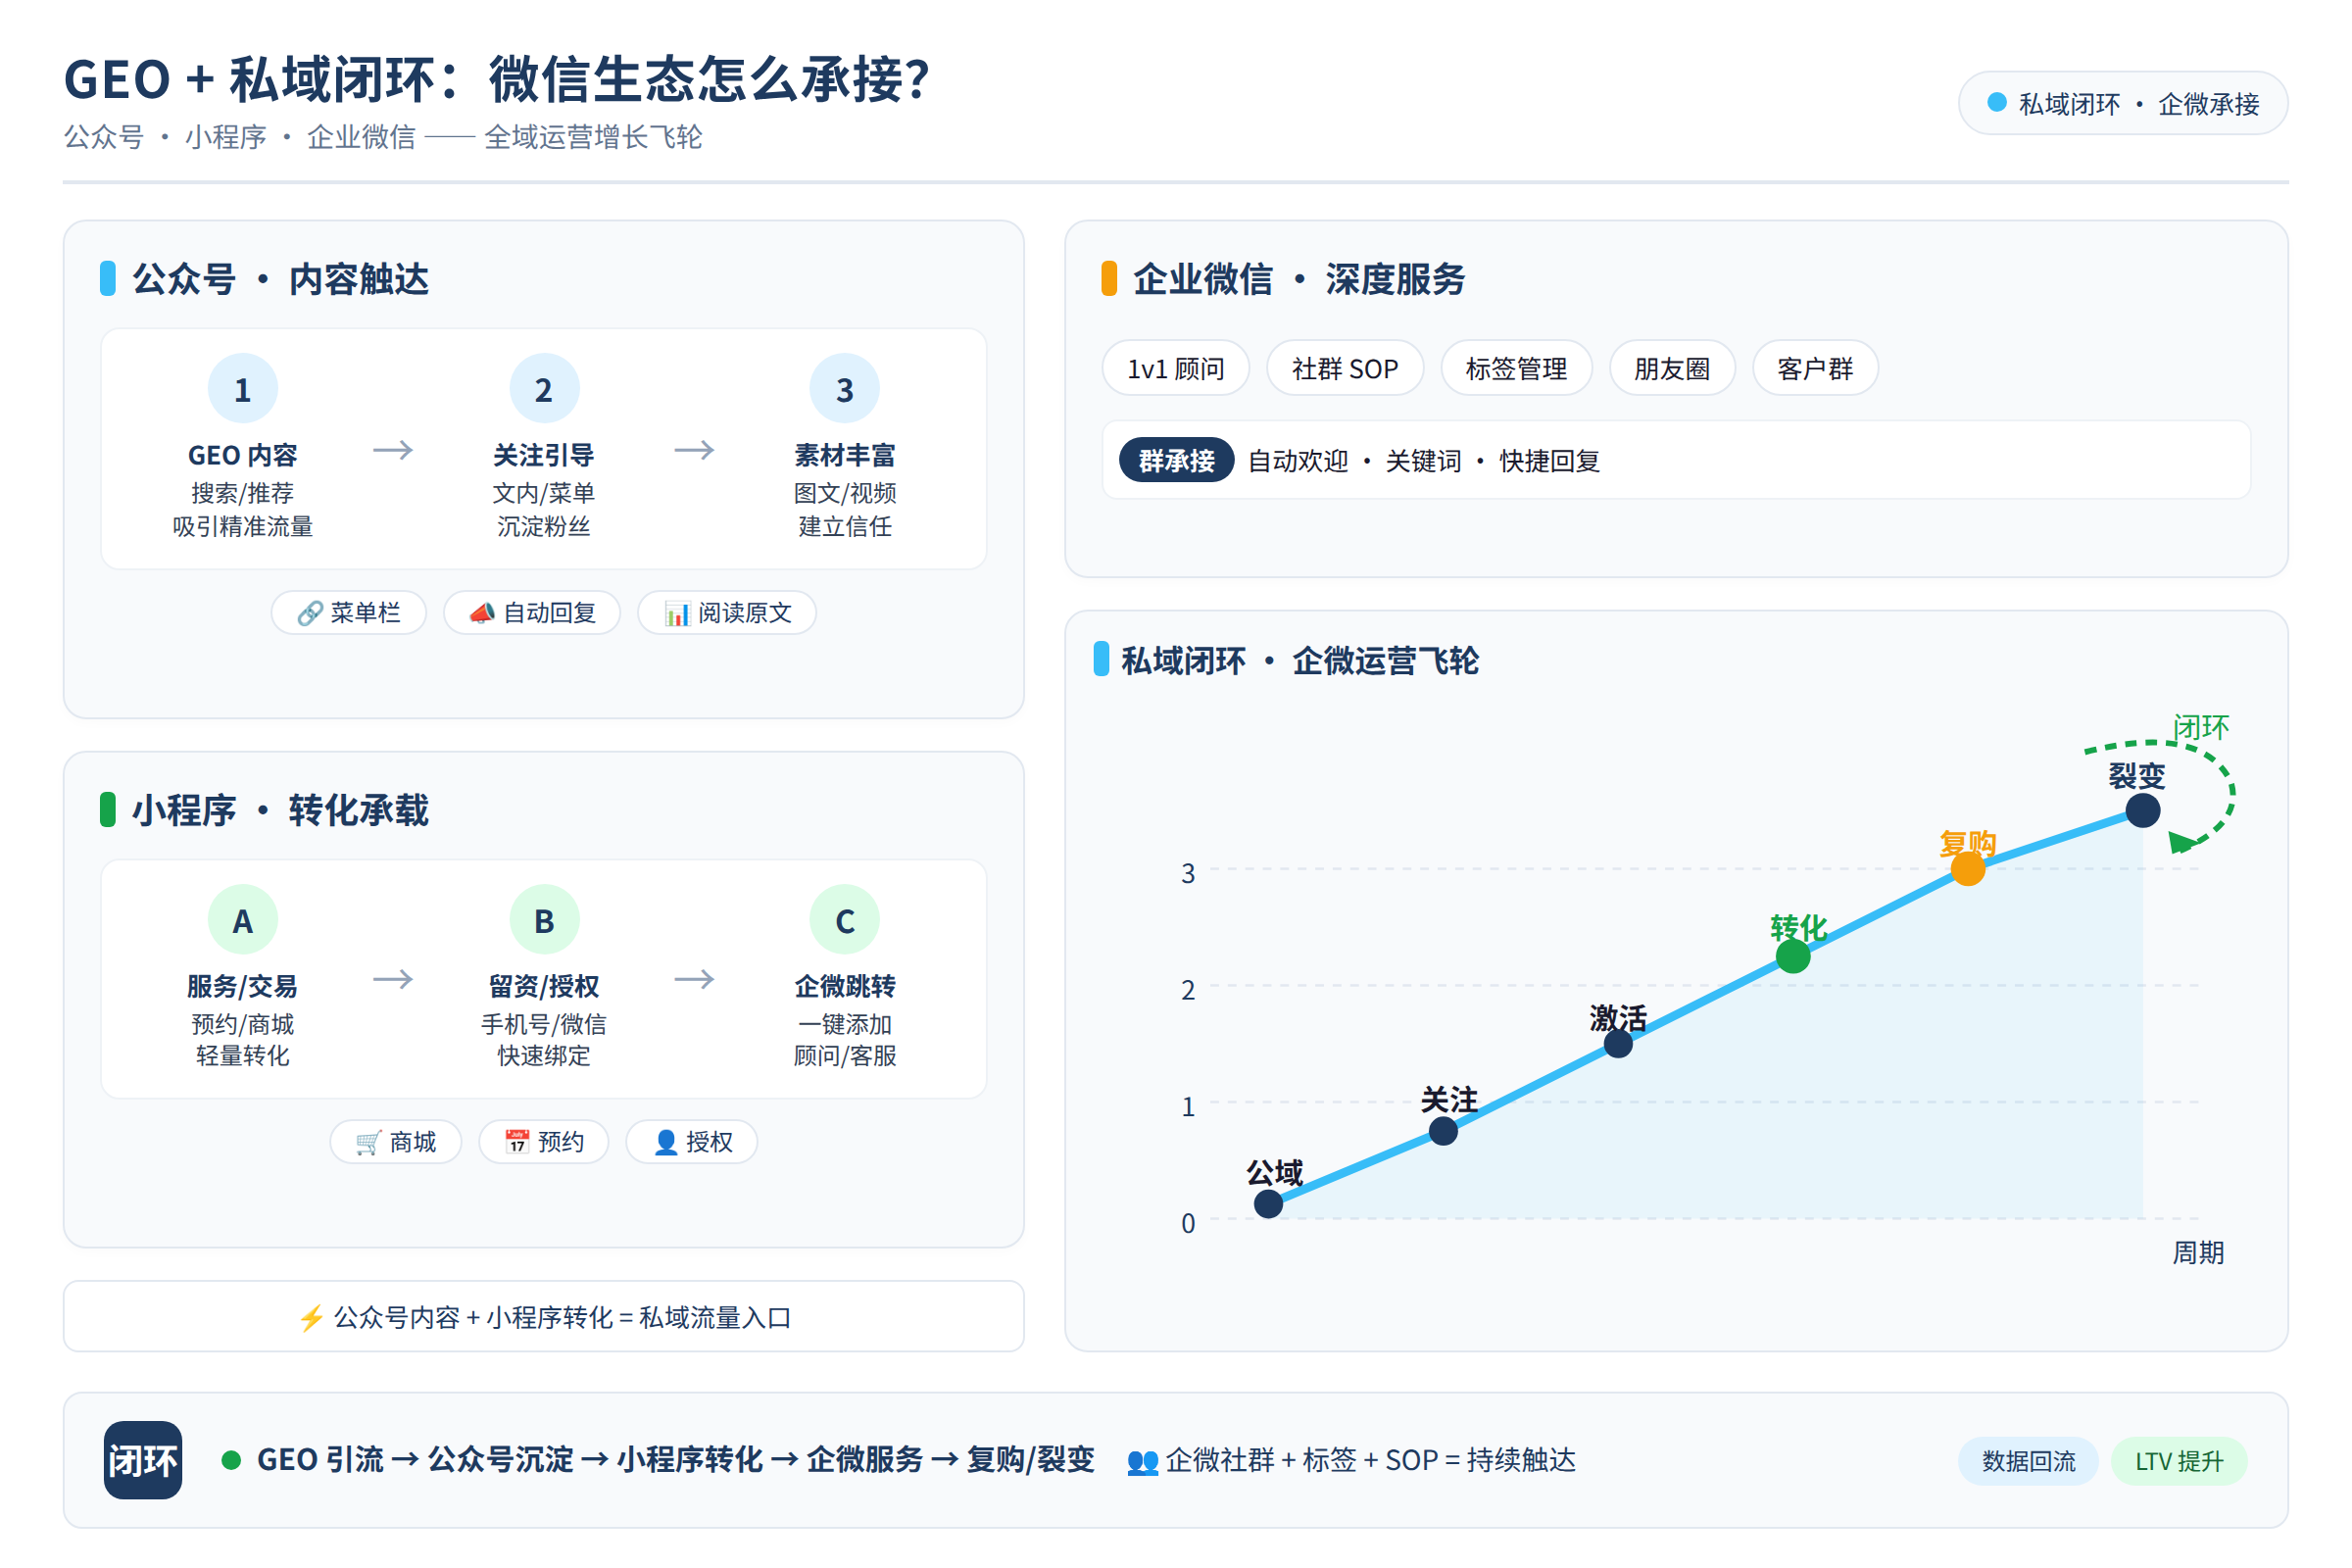Click step circle 1 above GEO 内容

(x=243, y=389)
